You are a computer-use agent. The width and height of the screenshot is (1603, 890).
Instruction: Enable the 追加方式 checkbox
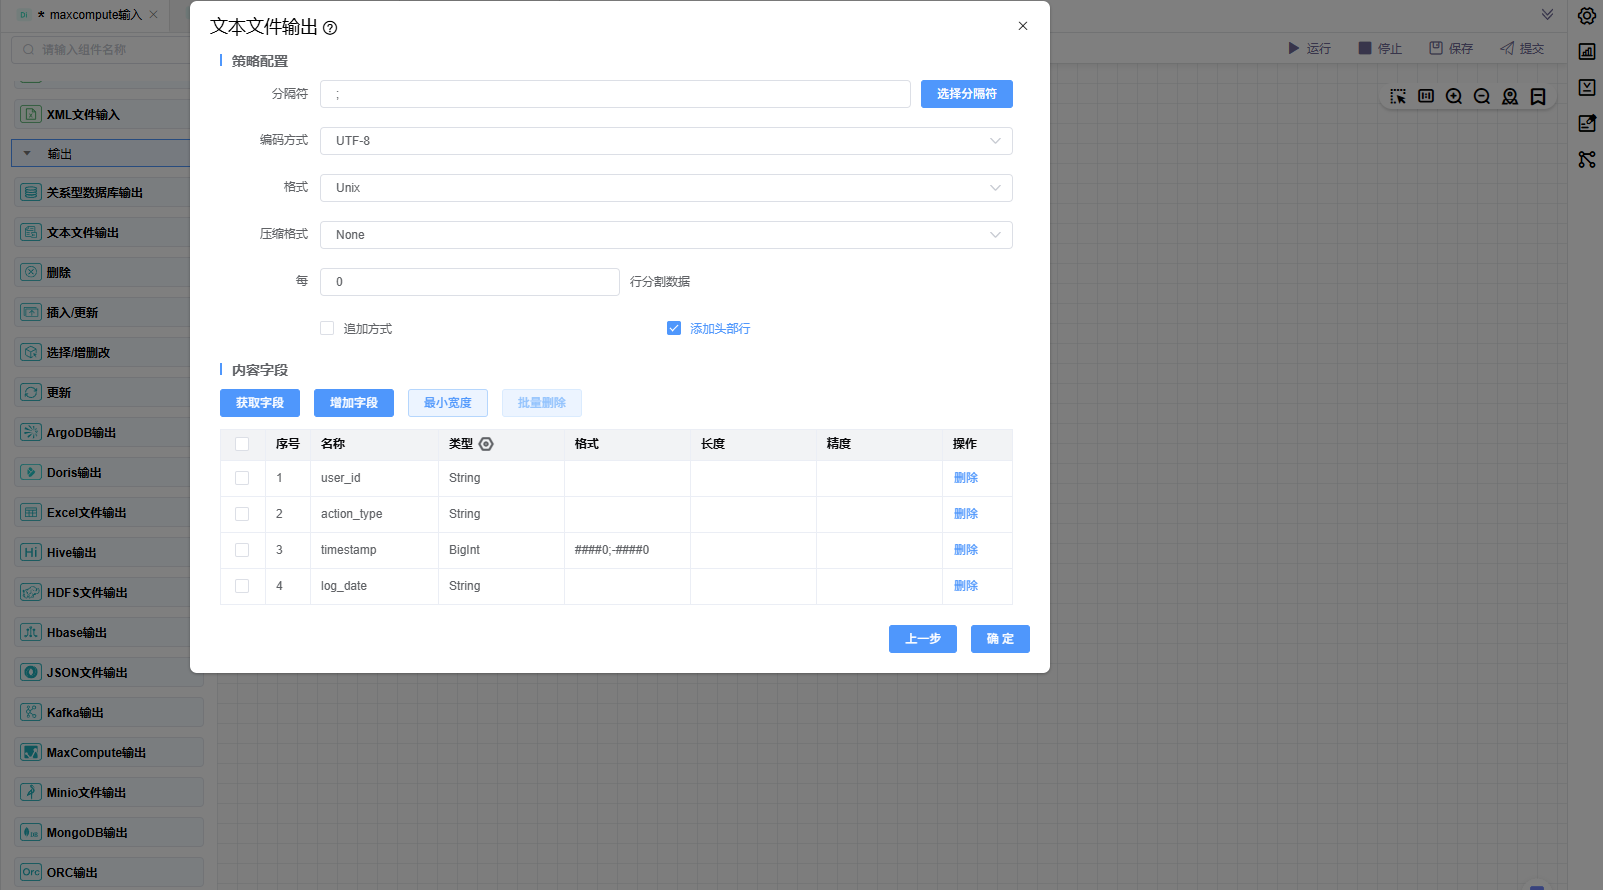click(x=327, y=328)
